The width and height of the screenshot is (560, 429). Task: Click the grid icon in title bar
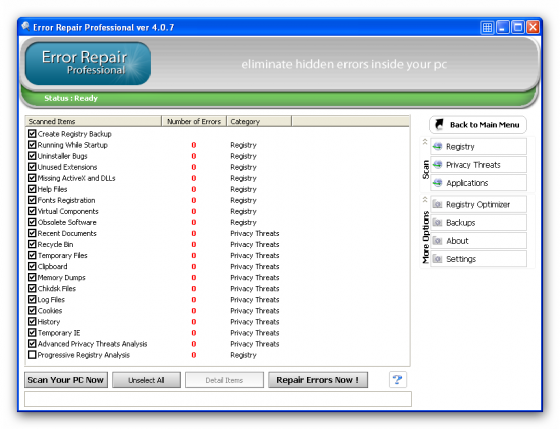pyautogui.click(x=487, y=28)
